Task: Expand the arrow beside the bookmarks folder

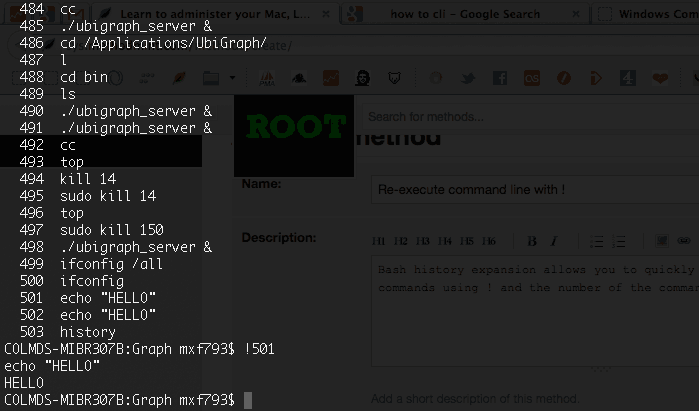Action: (x=232, y=78)
